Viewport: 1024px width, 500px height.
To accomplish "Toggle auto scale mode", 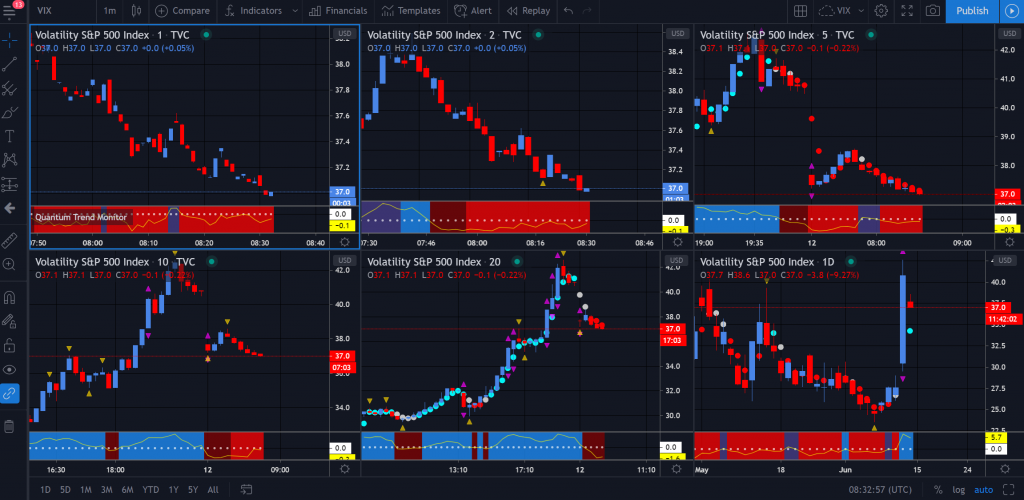I will click(984, 490).
